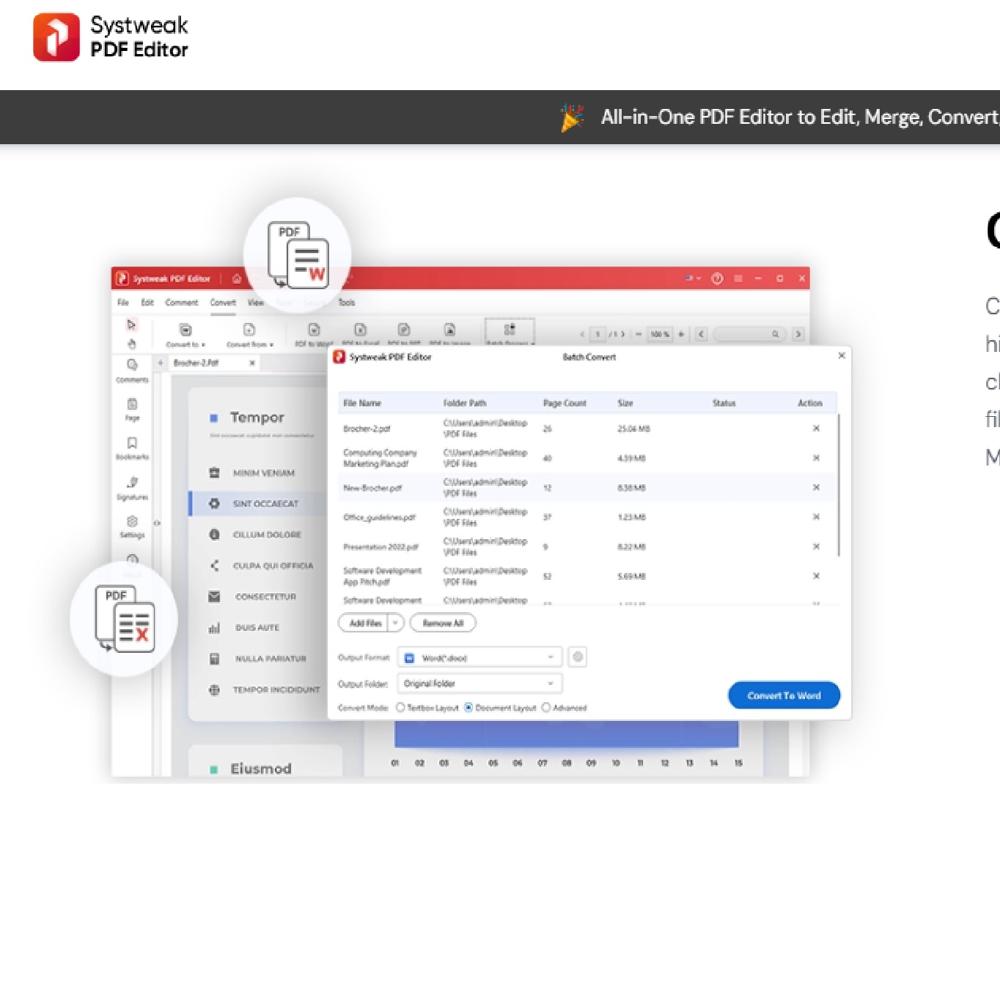Open the Tools menu
Viewport: 1000px width, 1000px height.
pyautogui.click(x=346, y=302)
